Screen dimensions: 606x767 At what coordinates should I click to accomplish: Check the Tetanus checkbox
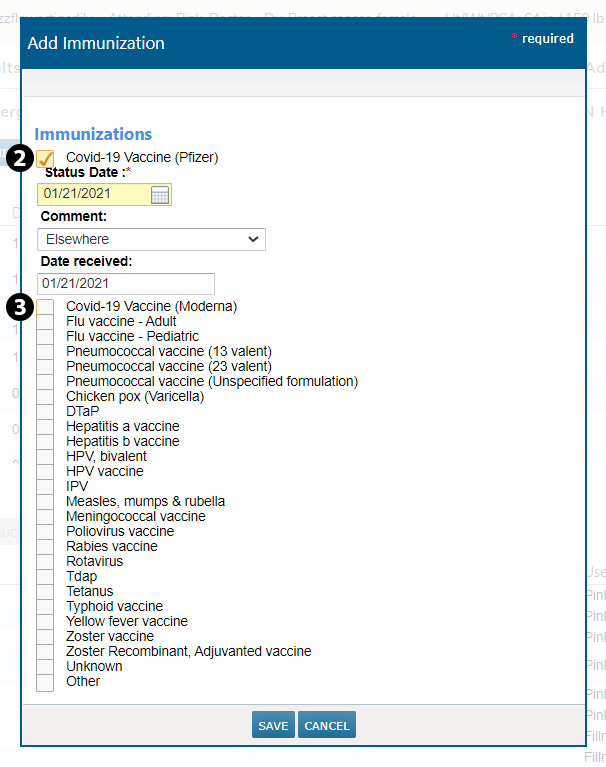click(45, 592)
